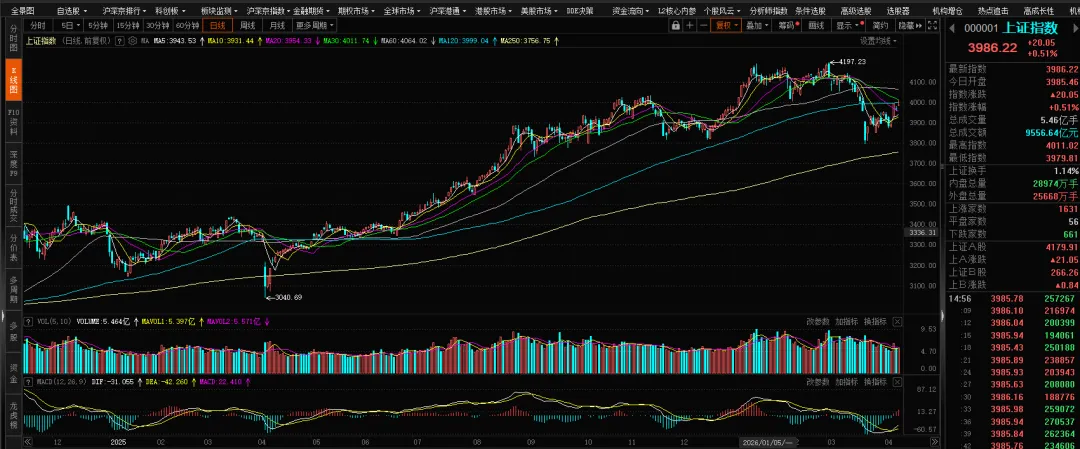The width and height of the screenshot is (1080, 449).
Task: Open 科创板 menu
Action: point(171,11)
